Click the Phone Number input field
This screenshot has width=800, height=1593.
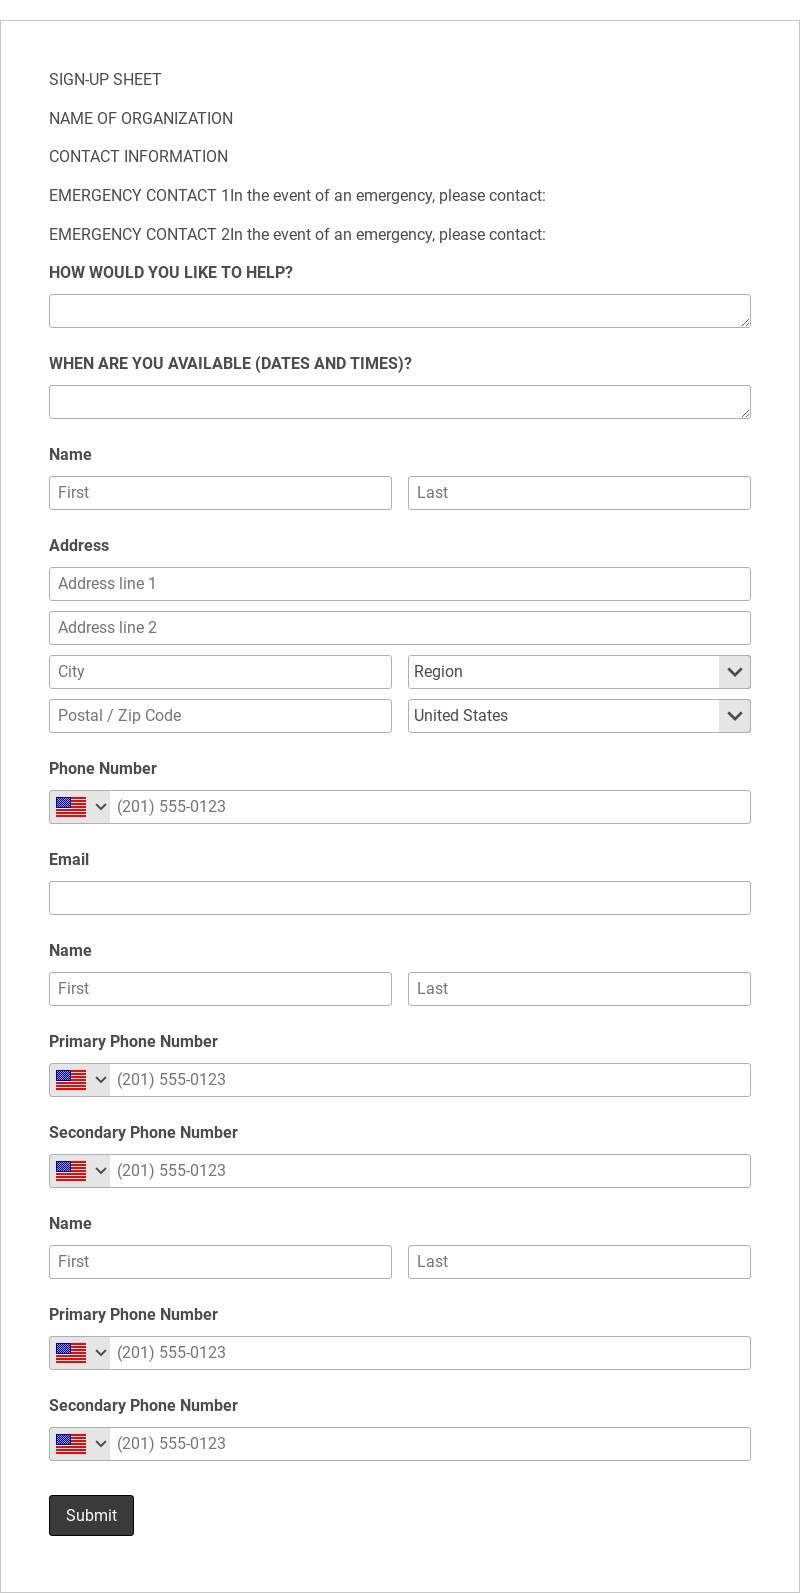click(x=430, y=807)
